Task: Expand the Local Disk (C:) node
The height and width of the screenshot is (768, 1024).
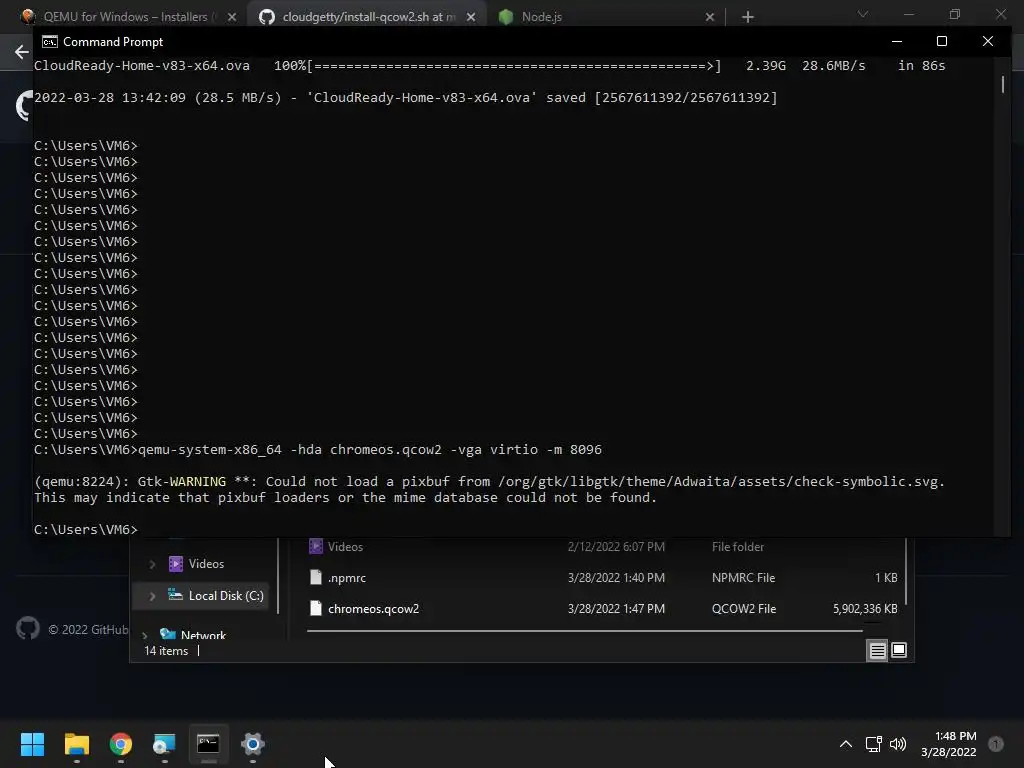Action: pos(152,596)
